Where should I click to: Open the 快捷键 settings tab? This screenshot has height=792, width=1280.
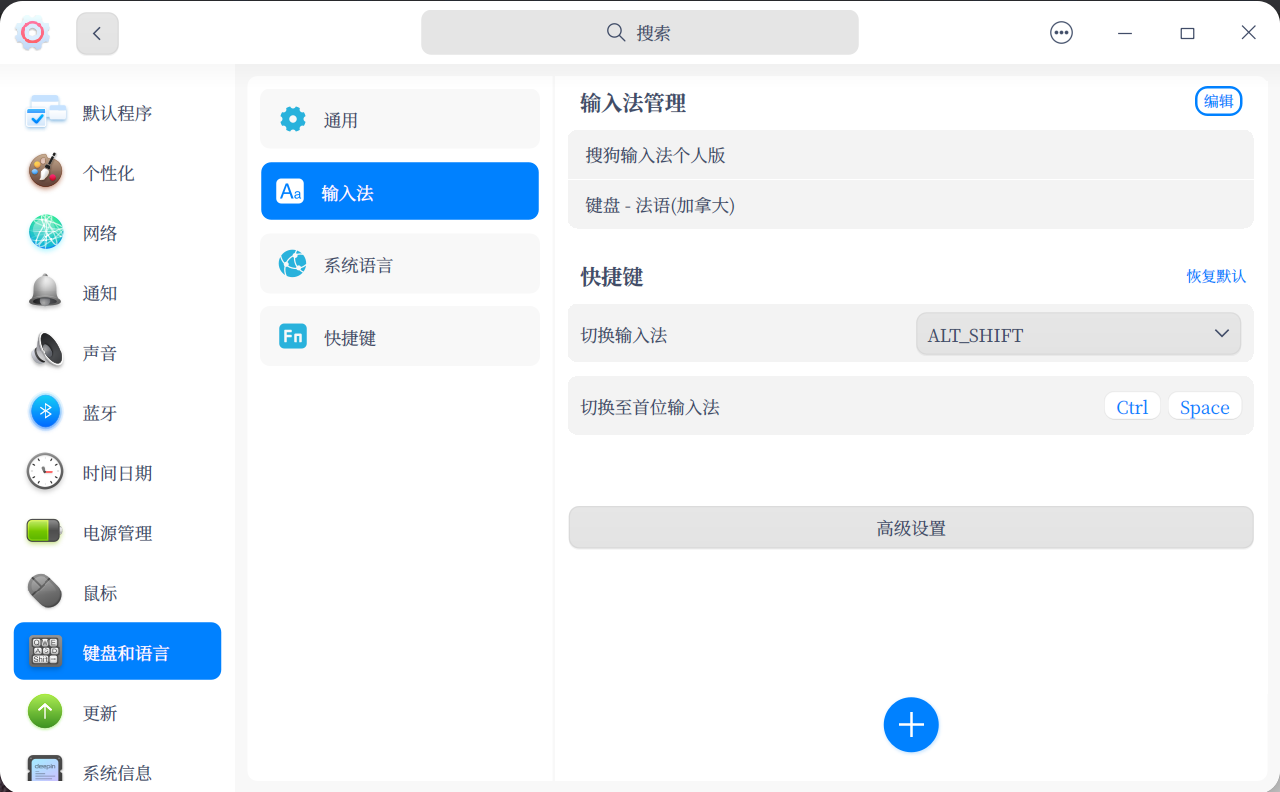click(x=400, y=336)
